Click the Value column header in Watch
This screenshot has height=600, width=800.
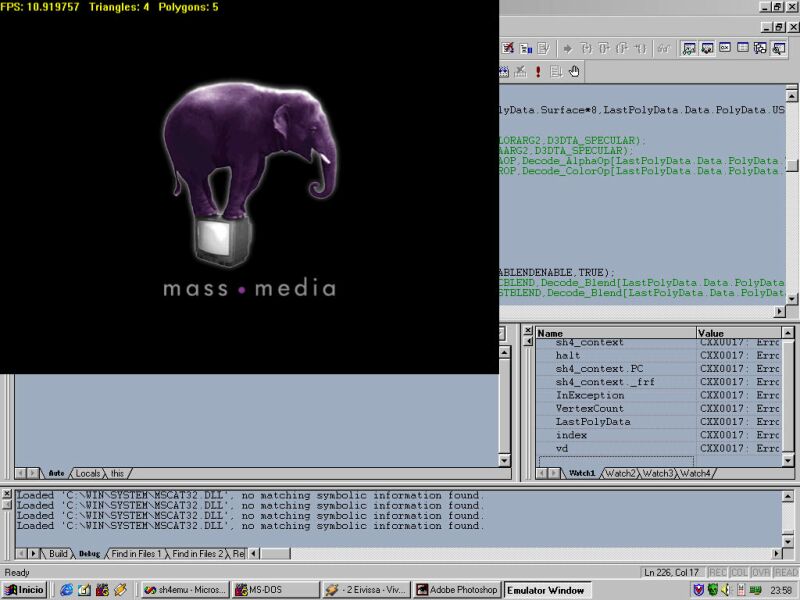click(739, 333)
